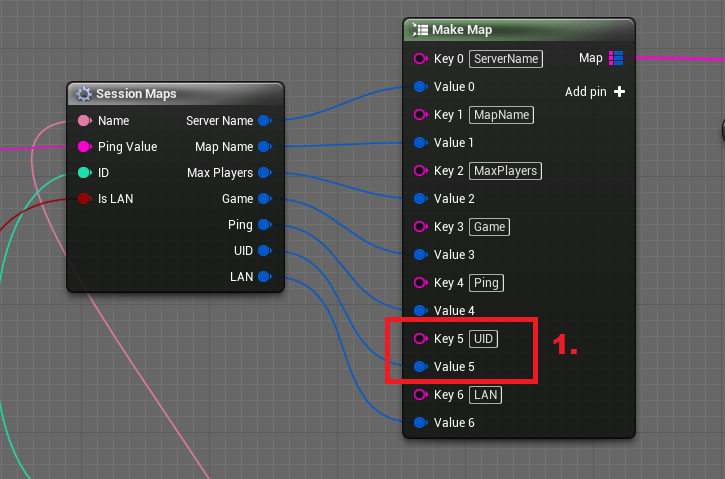Click the Make Map node list icon

tap(420, 30)
